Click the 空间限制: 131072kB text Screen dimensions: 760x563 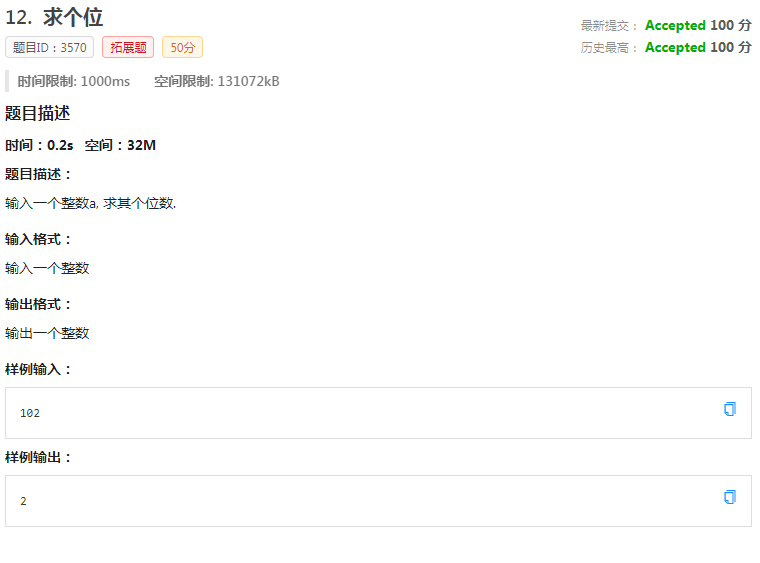point(217,81)
